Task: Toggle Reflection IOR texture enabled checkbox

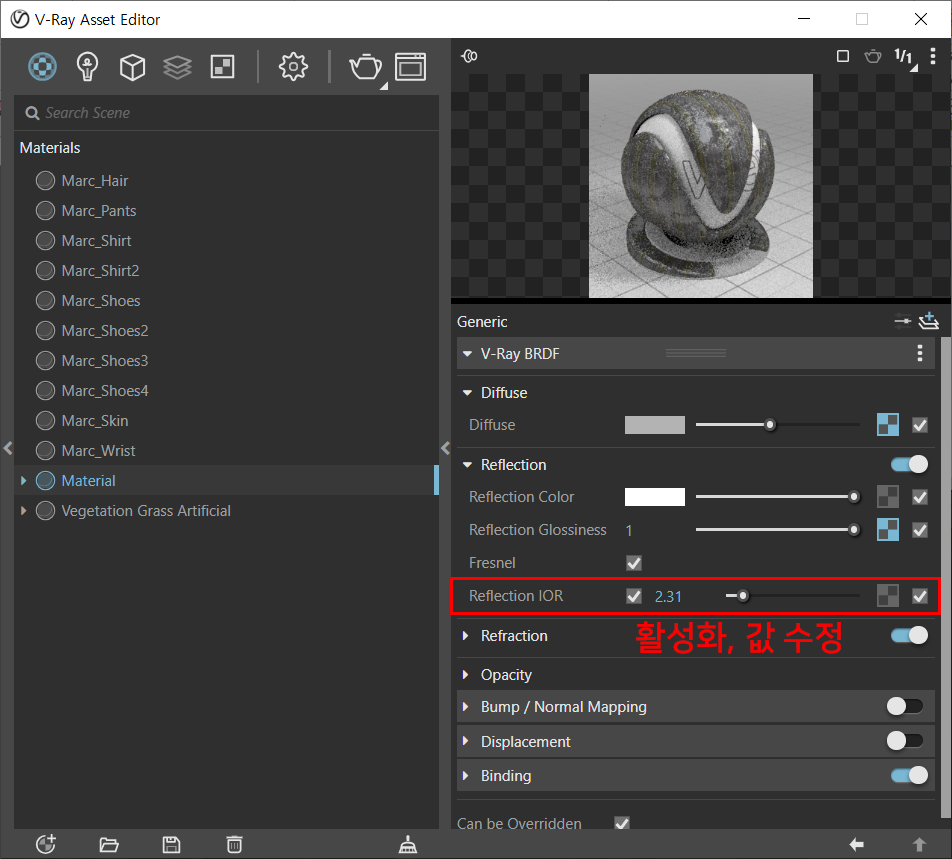Action: 920,596
